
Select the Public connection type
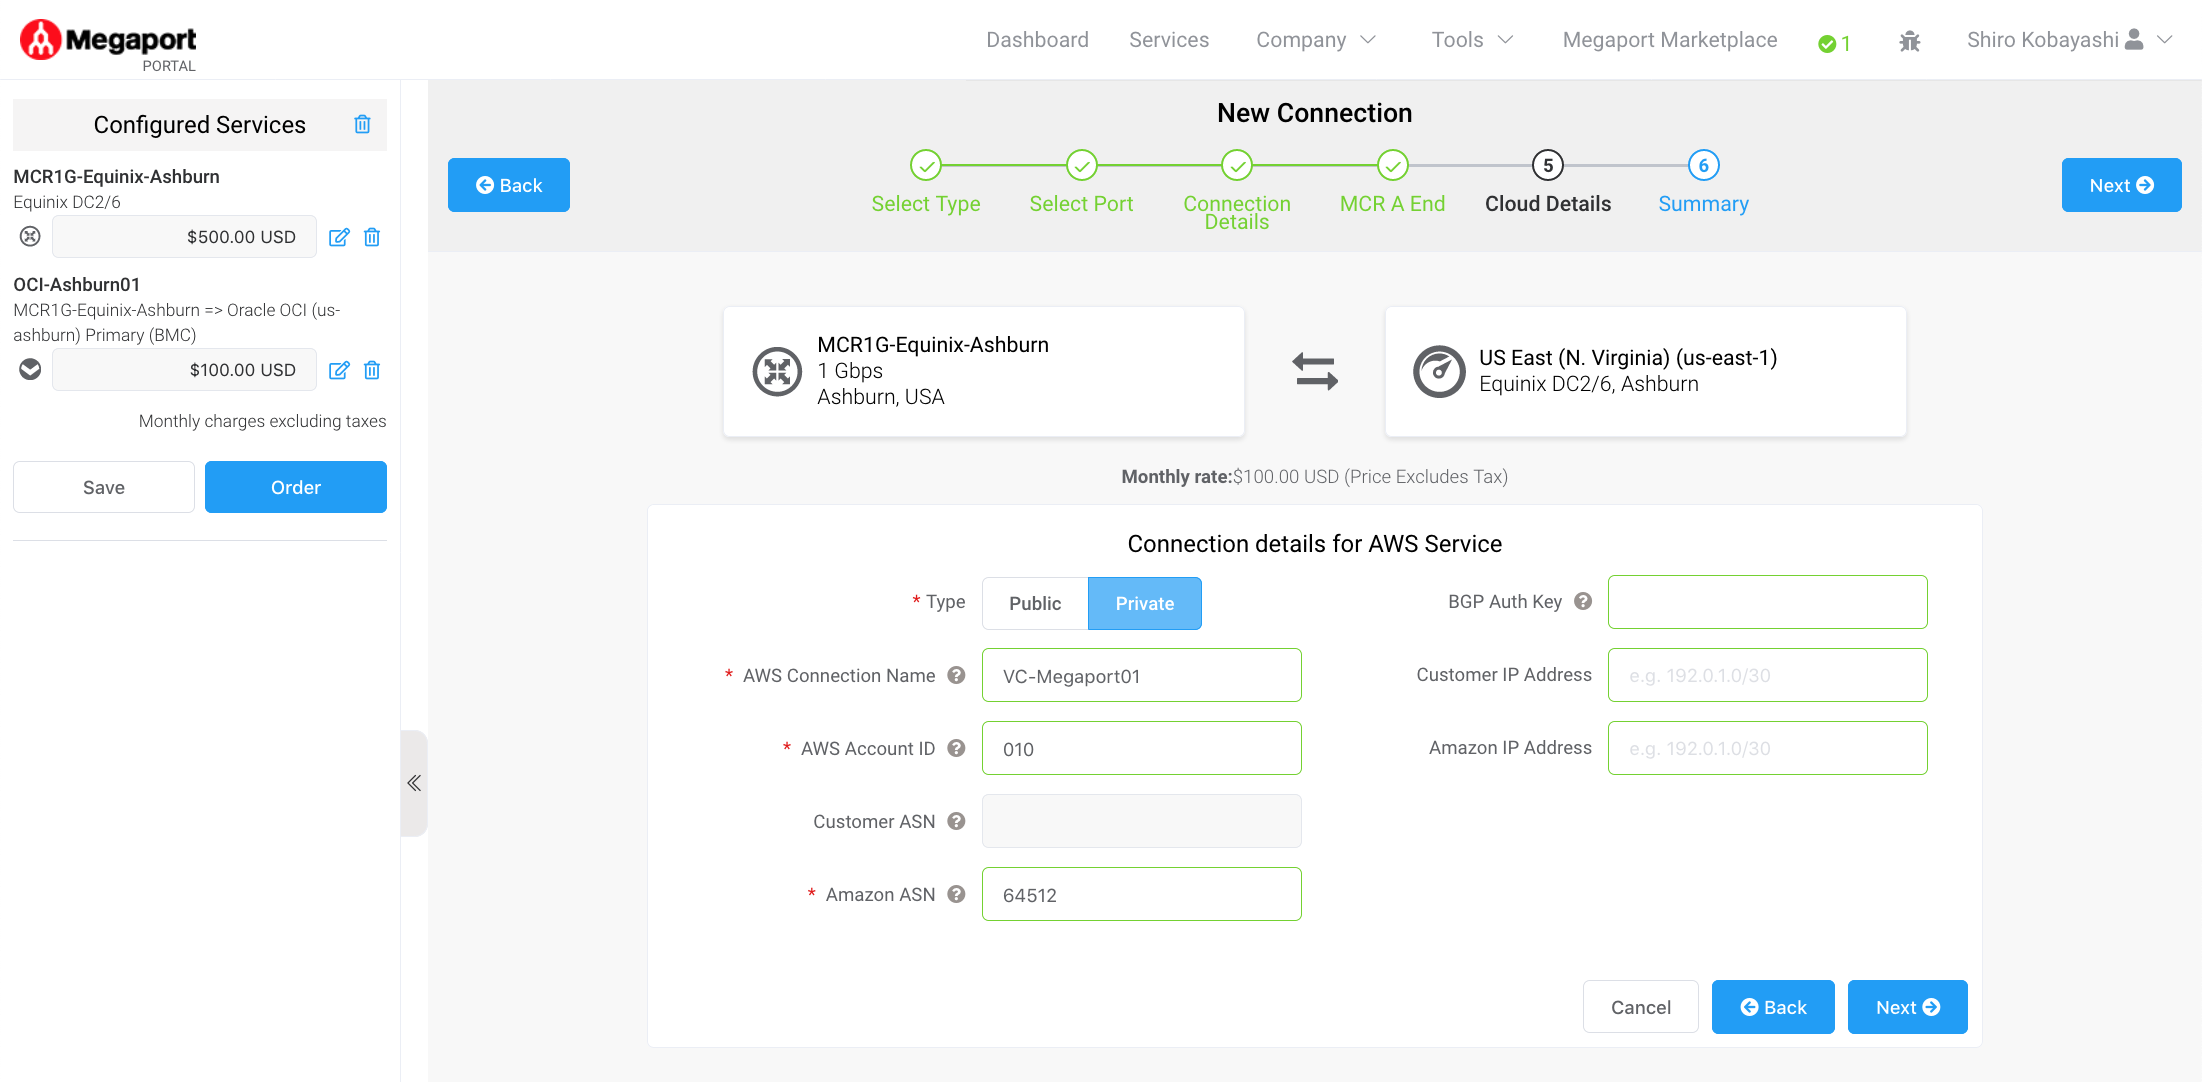[x=1035, y=603]
